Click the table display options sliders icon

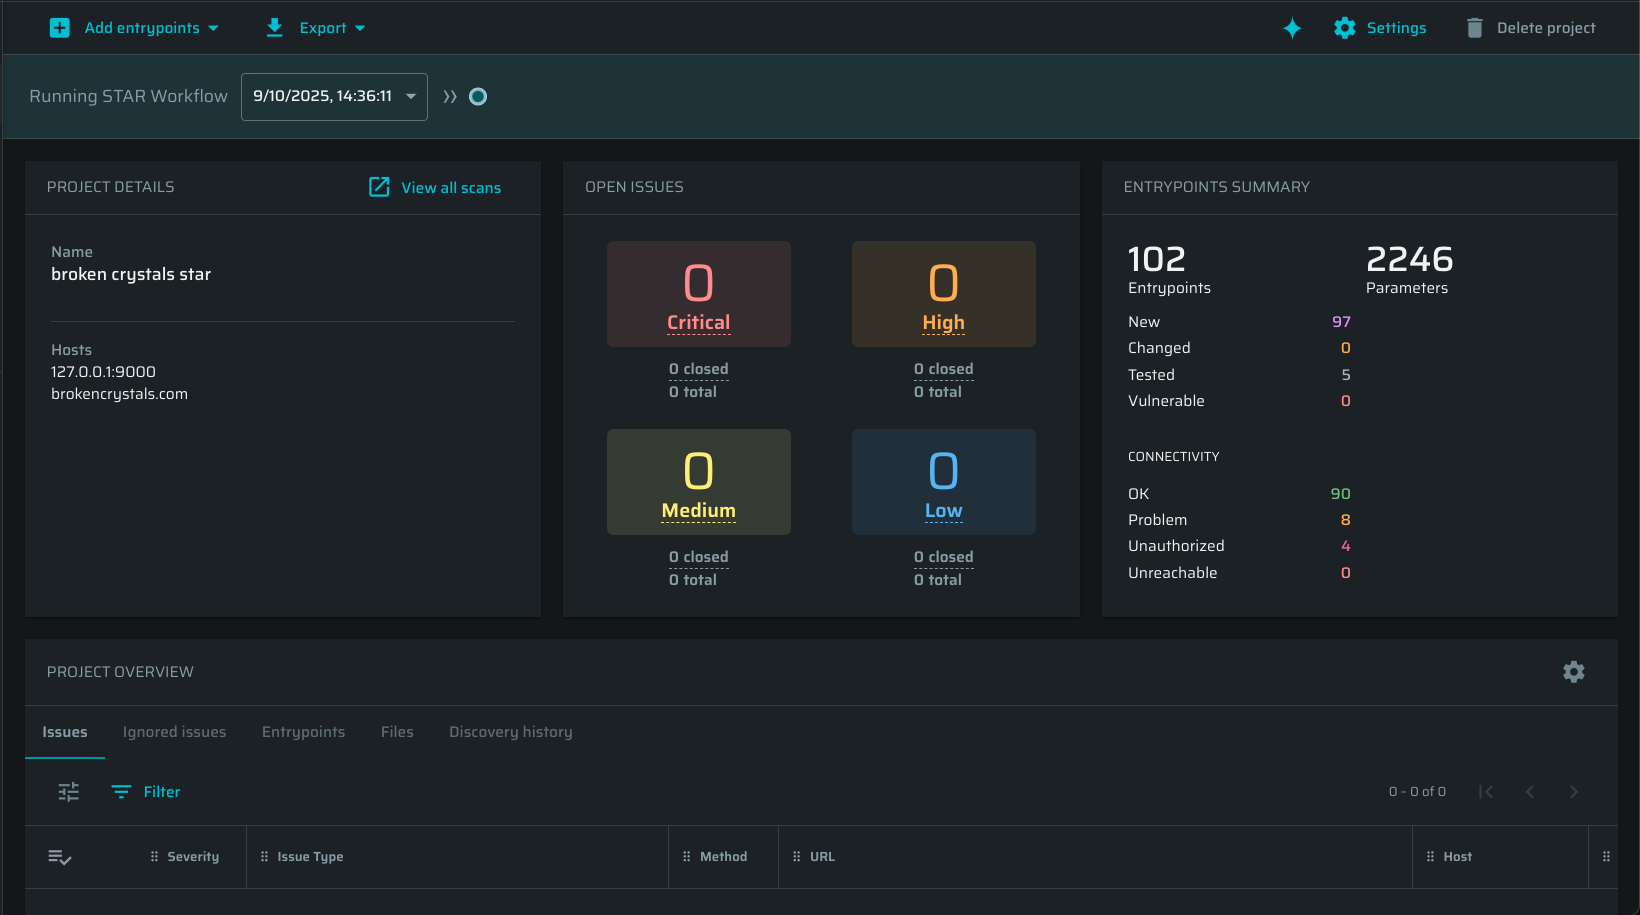coord(69,792)
